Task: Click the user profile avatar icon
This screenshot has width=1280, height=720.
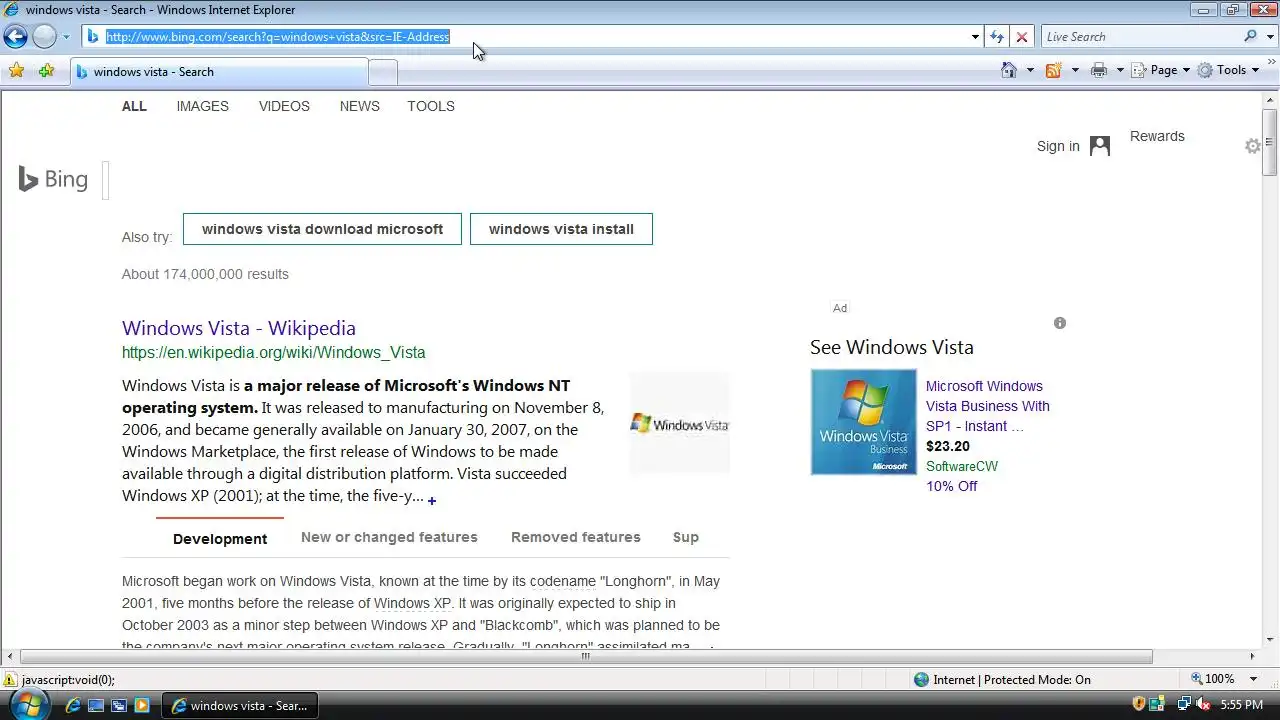Action: coord(1100,146)
